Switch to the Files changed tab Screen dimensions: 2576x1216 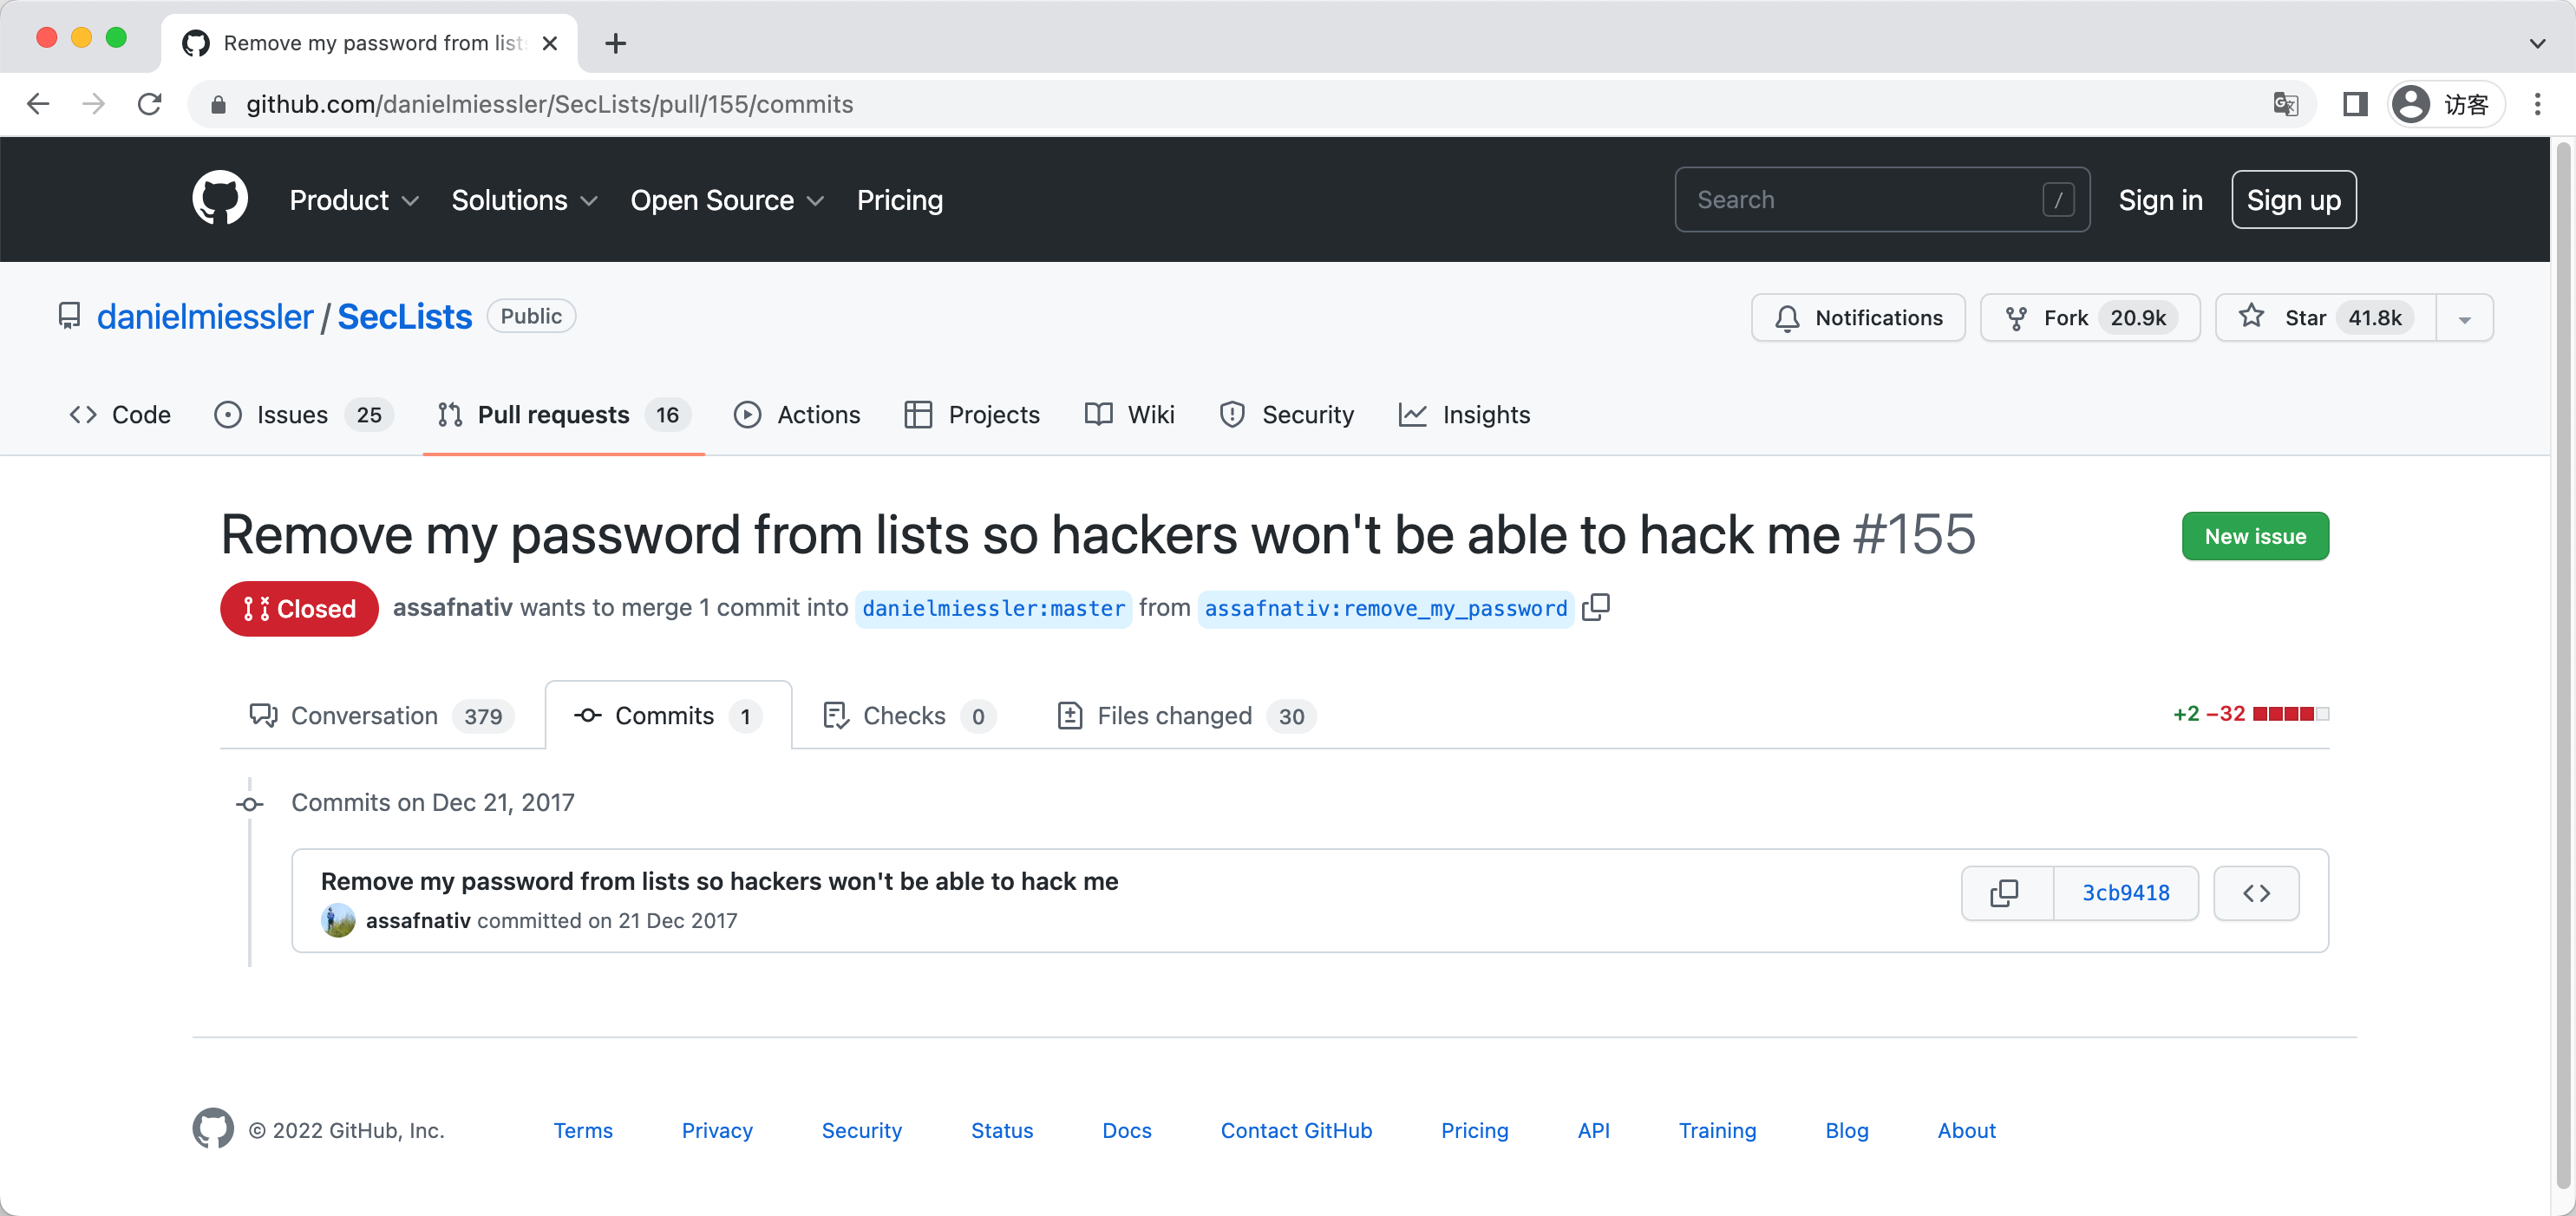(x=1185, y=715)
